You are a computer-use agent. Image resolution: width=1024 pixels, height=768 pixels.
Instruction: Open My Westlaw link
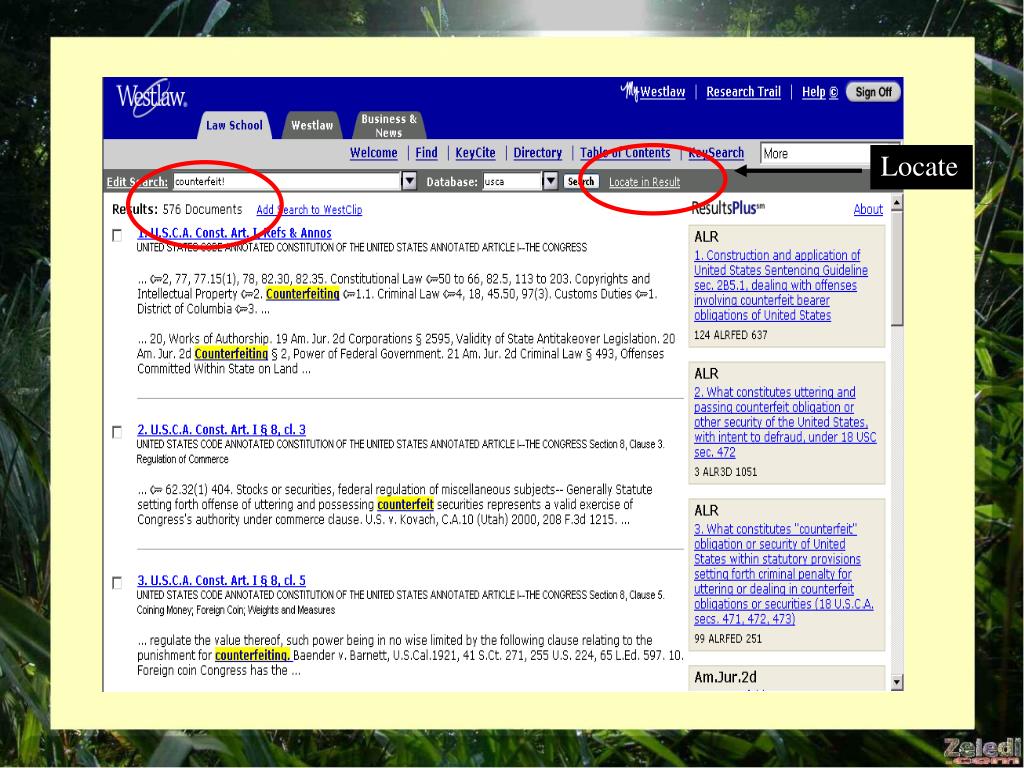(x=653, y=91)
